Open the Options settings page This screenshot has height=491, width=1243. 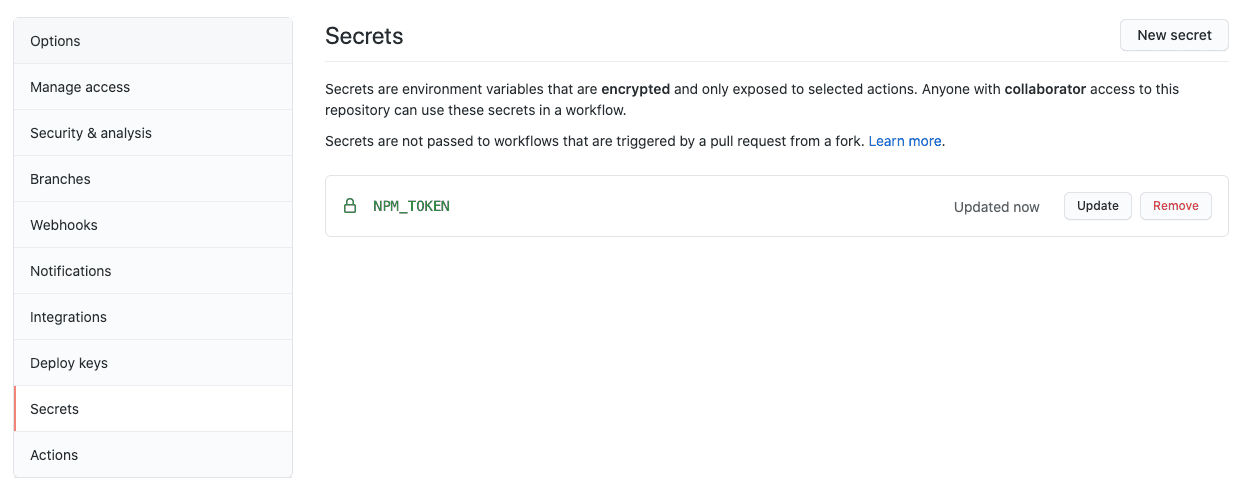pos(153,41)
